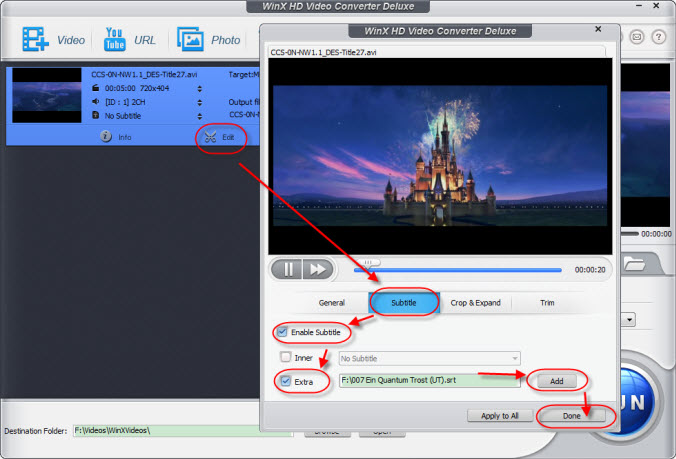Minimize the main WinX window

(x=639, y=6)
